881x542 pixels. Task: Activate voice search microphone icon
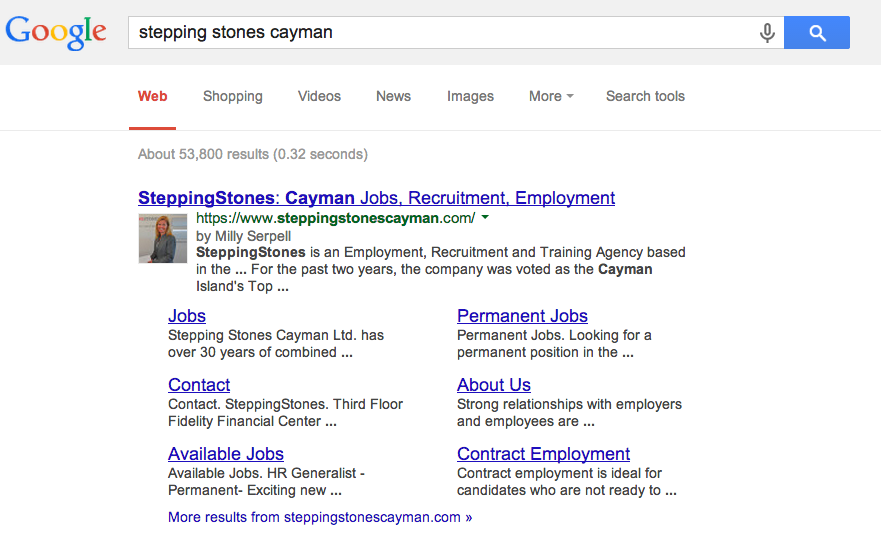pyautogui.click(x=767, y=33)
